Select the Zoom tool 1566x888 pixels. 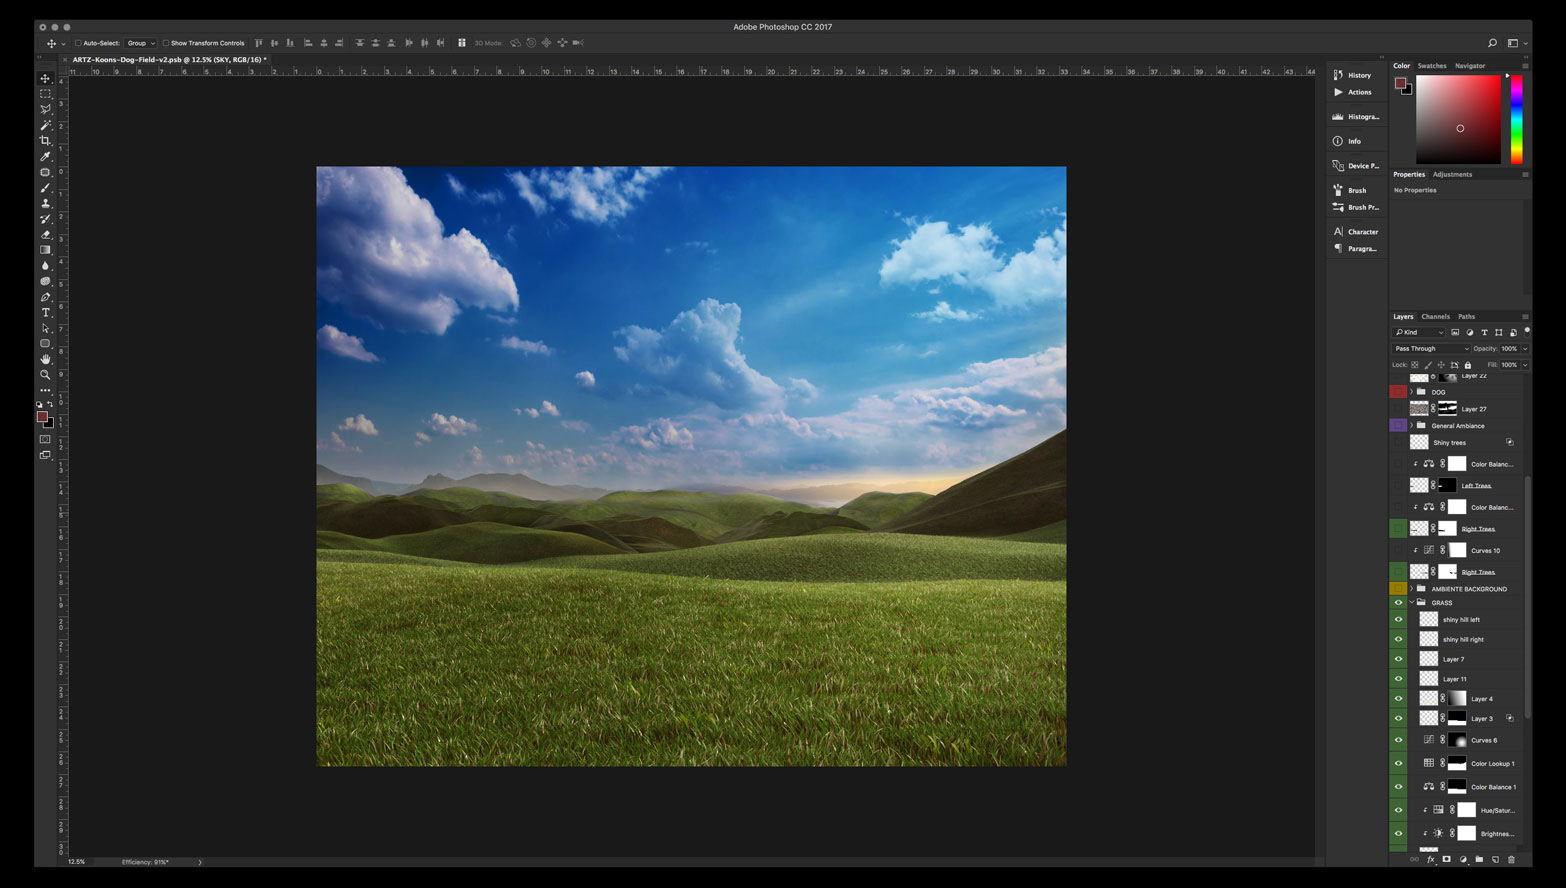pyautogui.click(x=45, y=375)
